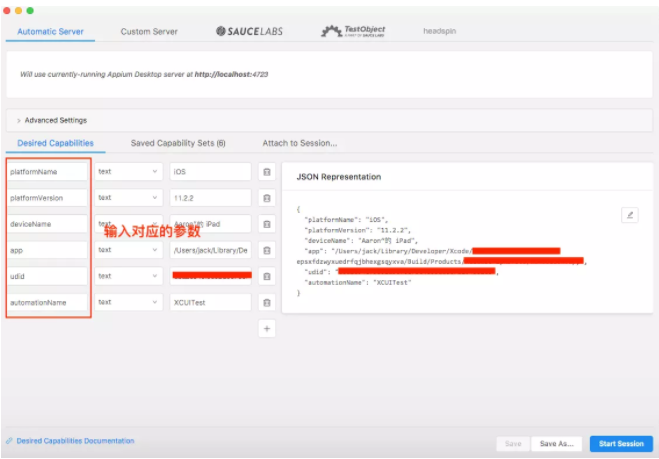Image resolution: width=659 pixels, height=459 pixels.
Task: Click the iOS value field
Action: tap(211, 171)
